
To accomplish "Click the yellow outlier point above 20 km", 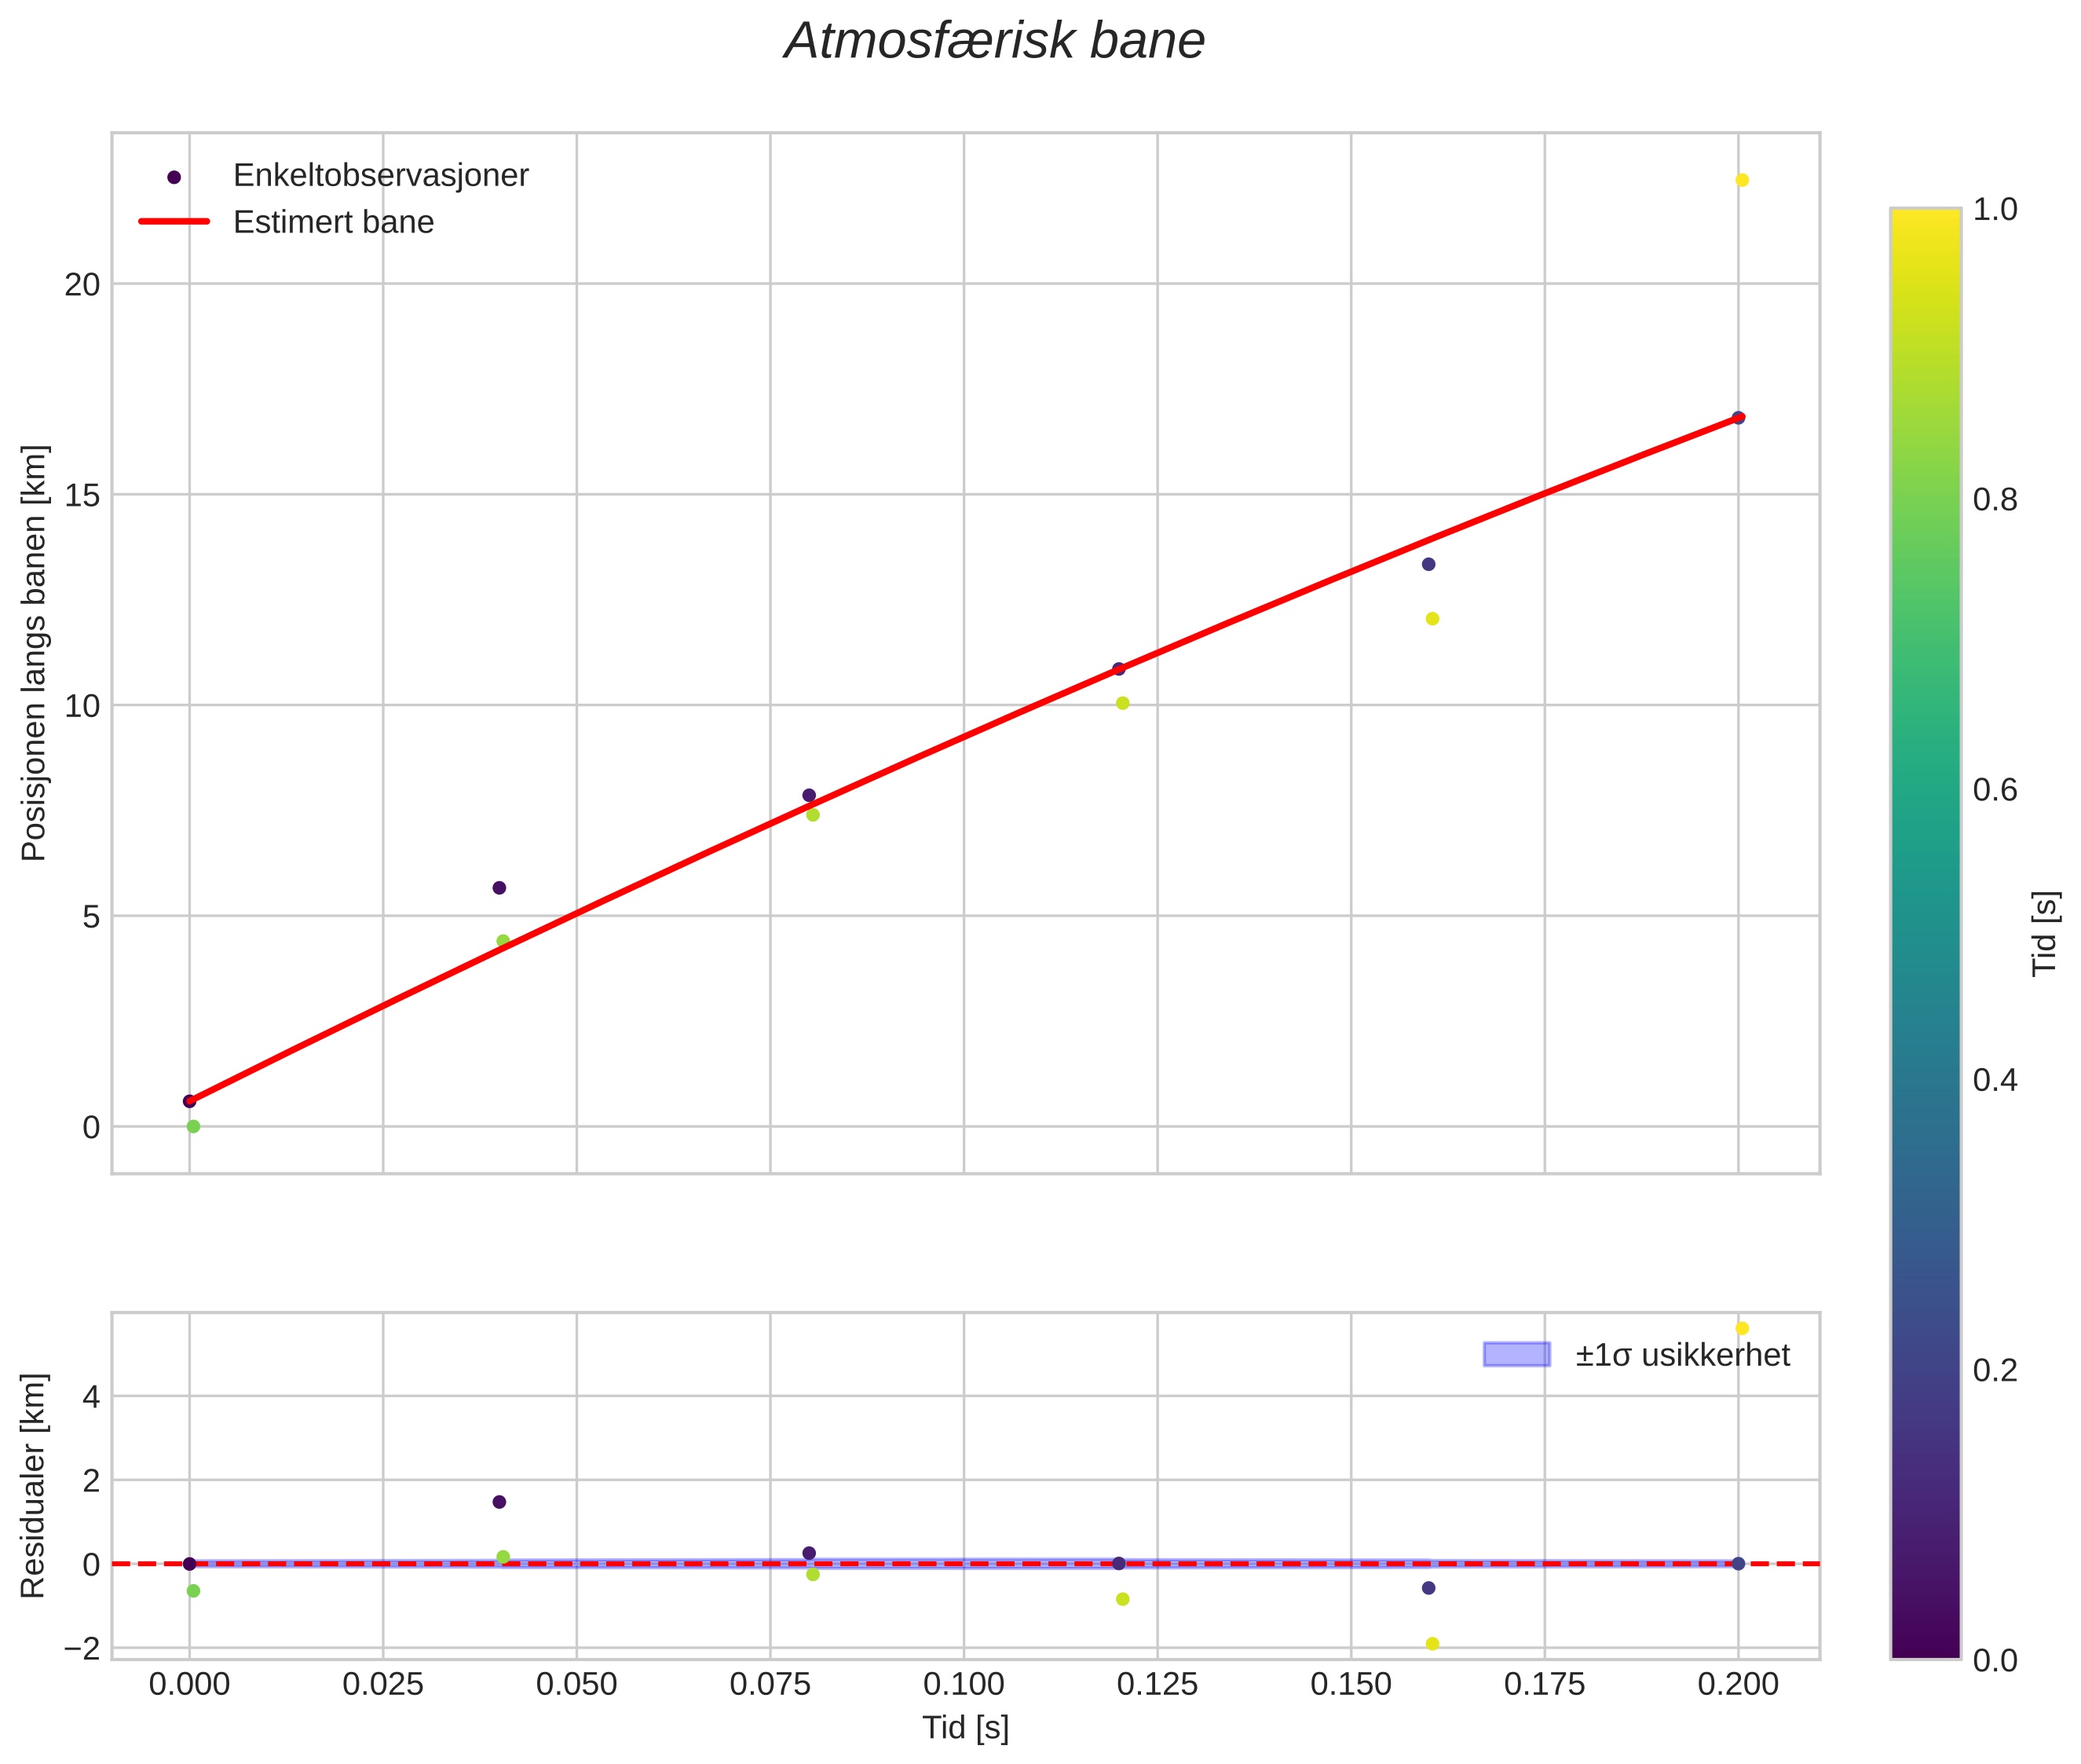I will (1742, 180).
